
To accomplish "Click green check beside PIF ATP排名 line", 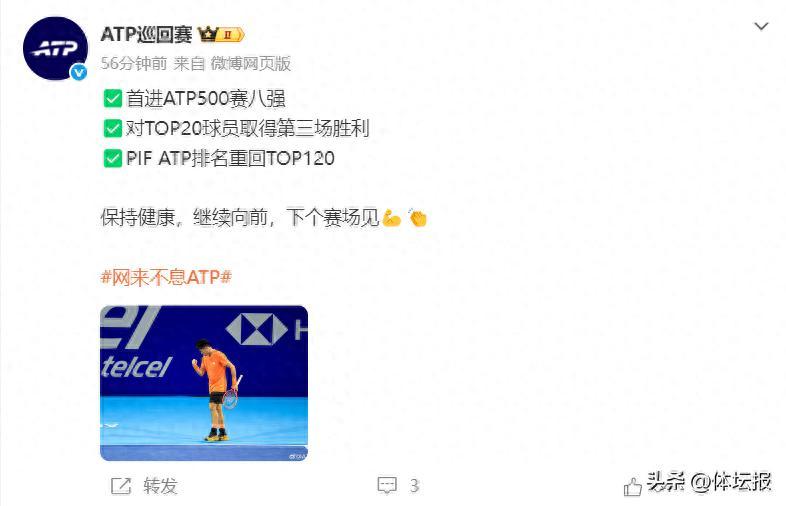I will (x=113, y=158).
